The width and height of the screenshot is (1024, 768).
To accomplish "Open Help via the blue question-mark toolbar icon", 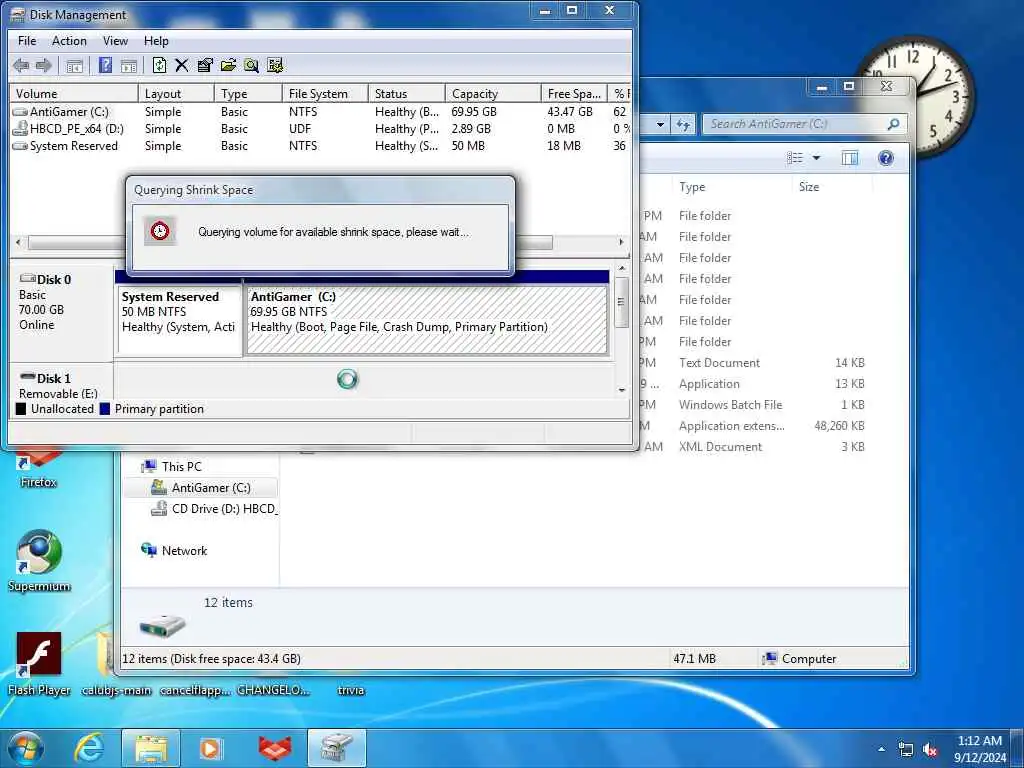I will coord(105,65).
